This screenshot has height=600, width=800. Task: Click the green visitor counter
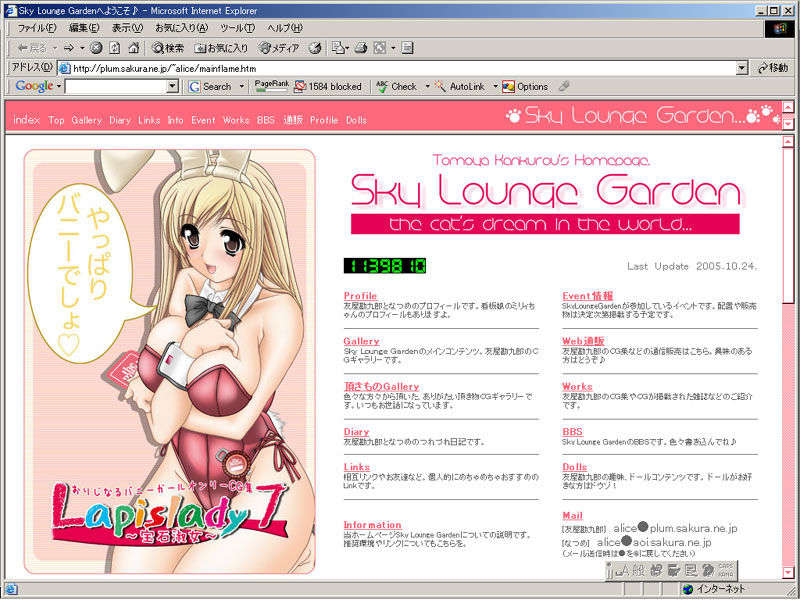click(385, 266)
